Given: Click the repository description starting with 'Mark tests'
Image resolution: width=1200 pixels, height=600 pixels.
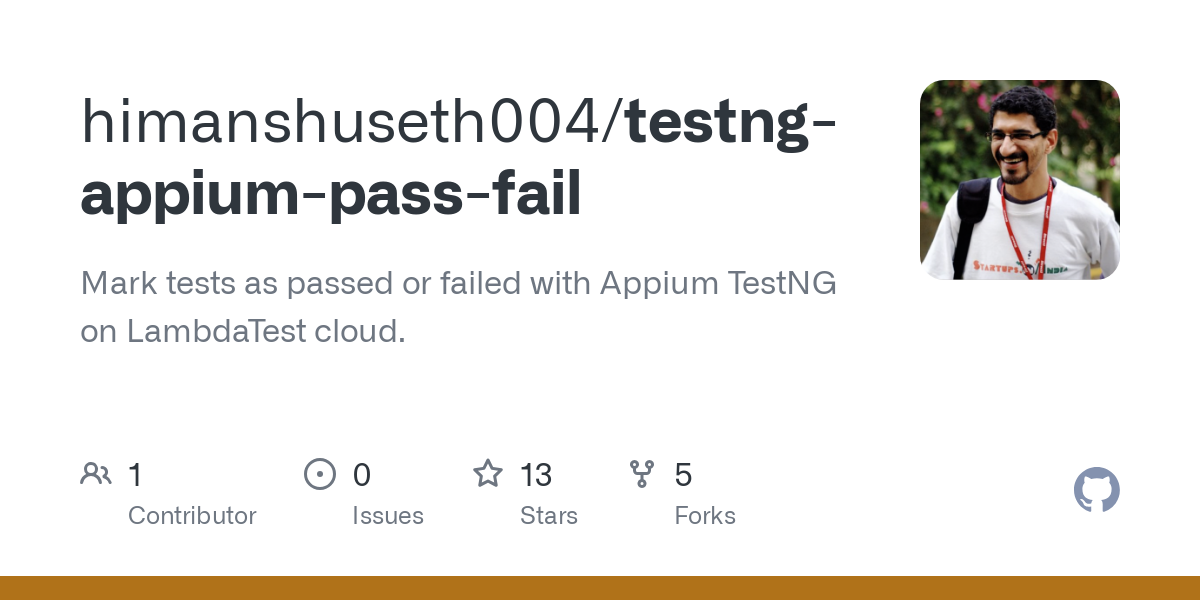Looking at the screenshot, I should click(x=459, y=307).
